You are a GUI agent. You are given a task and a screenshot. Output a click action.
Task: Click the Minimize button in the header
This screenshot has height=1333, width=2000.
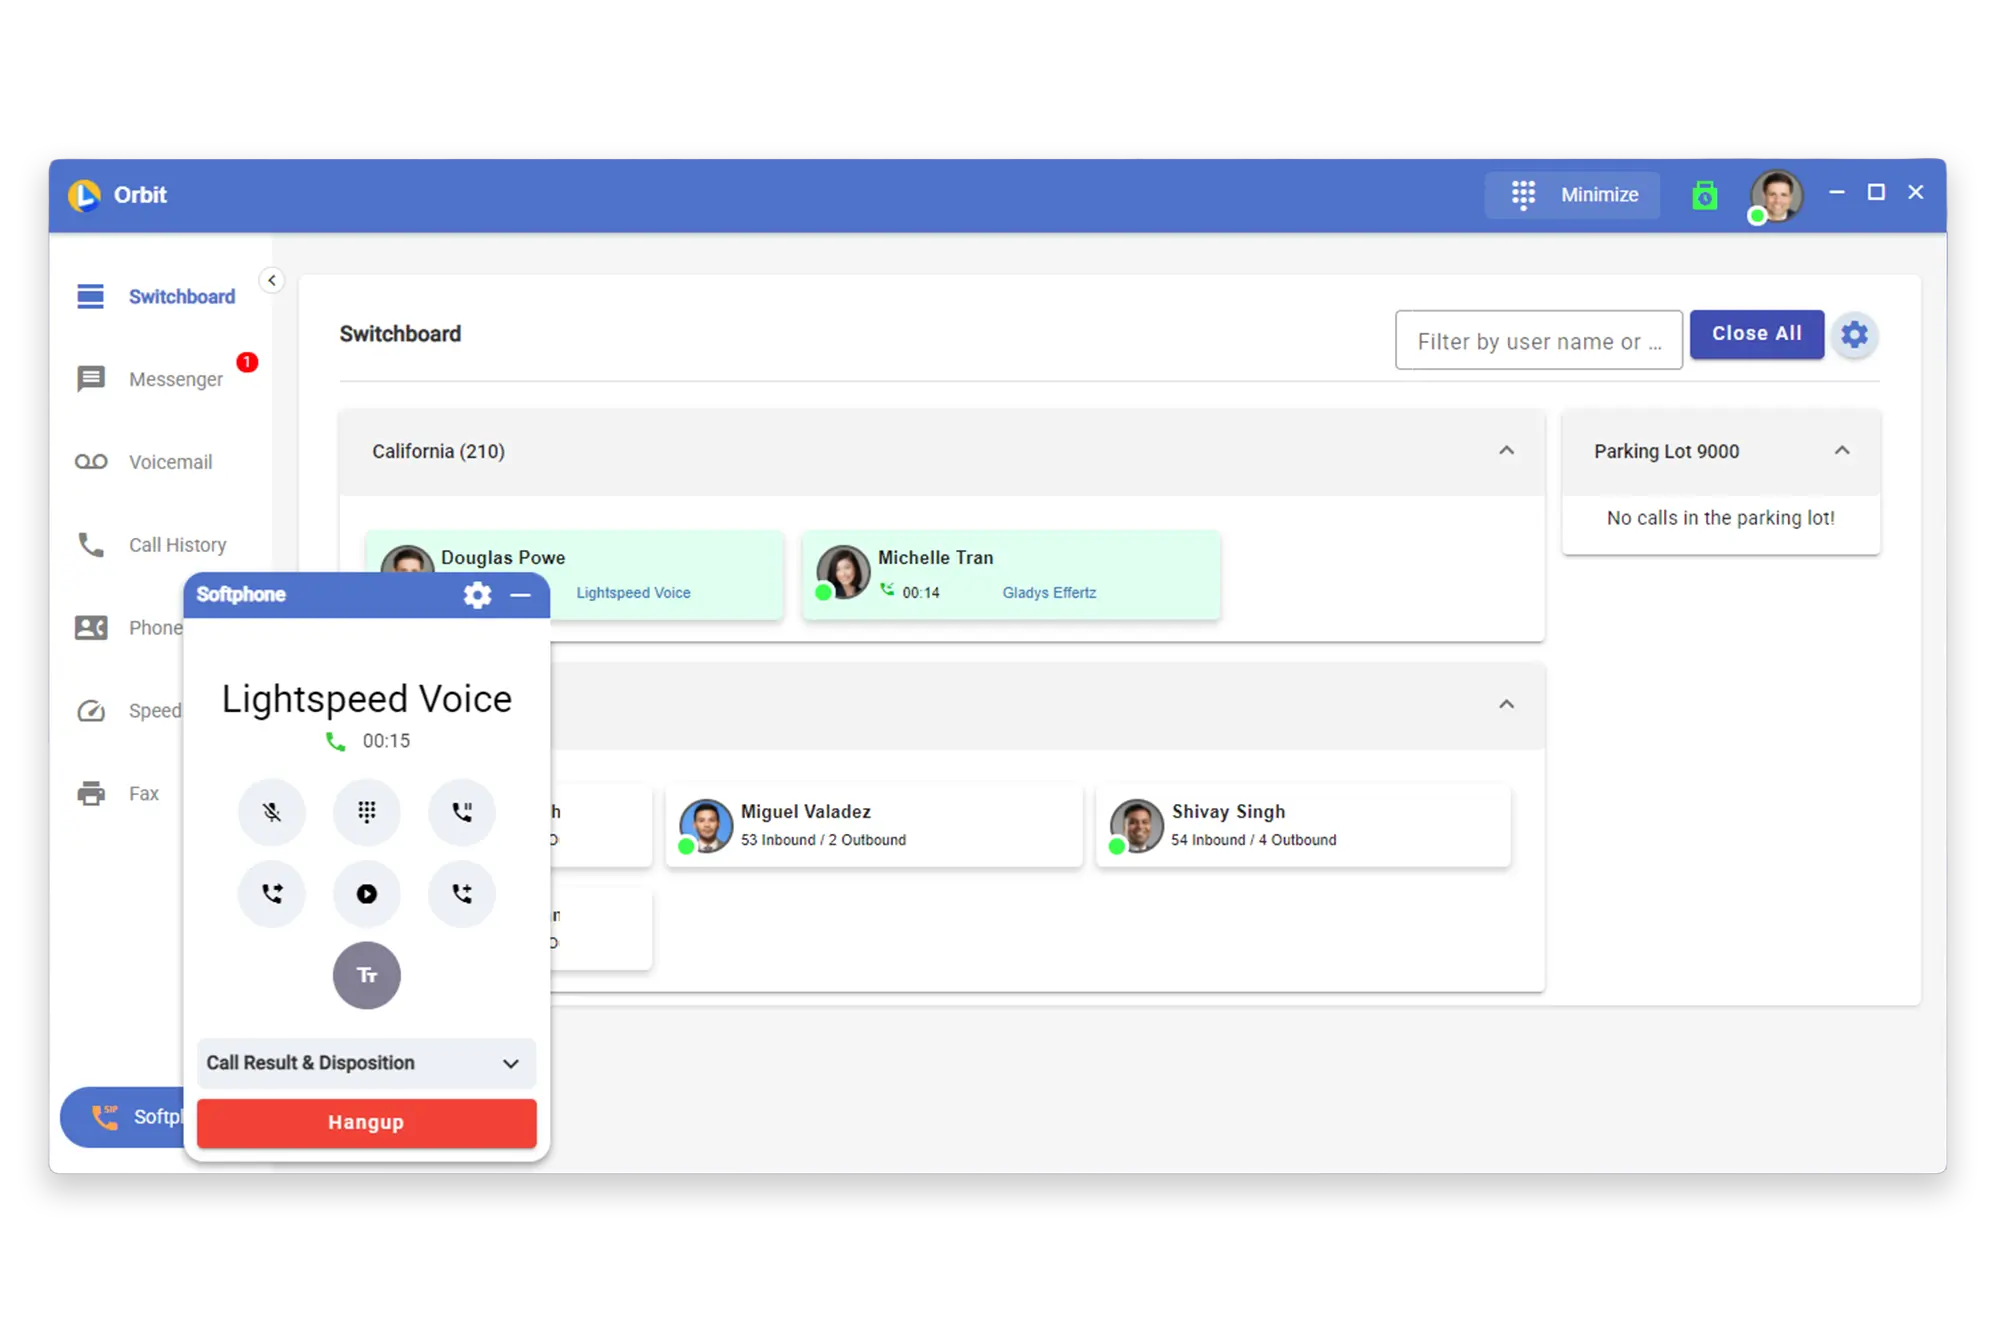pyautogui.click(x=1572, y=195)
